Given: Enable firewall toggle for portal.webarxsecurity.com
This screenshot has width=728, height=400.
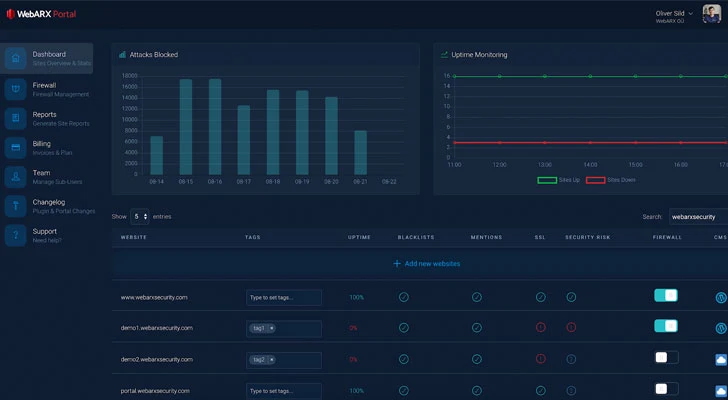Looking at the screenshot, I should point(667,388).
